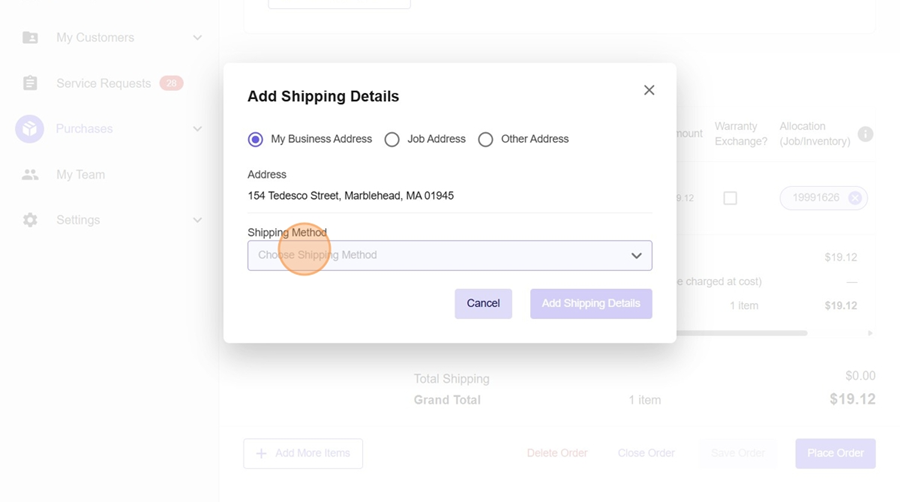Screen dimensions: 900x502
Task: Open My Team menu item
Action: pyautogui.click(x=80, y=175)
